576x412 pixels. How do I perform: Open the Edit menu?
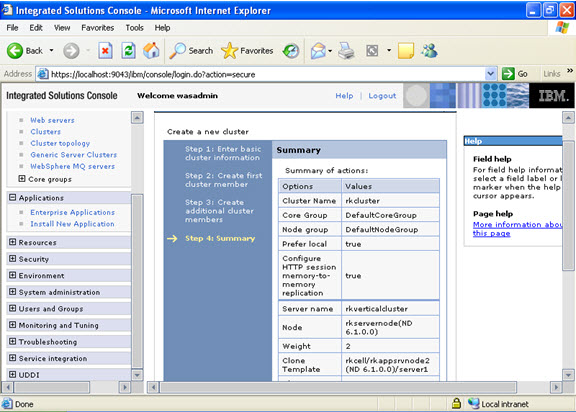[x=36, y=28]
